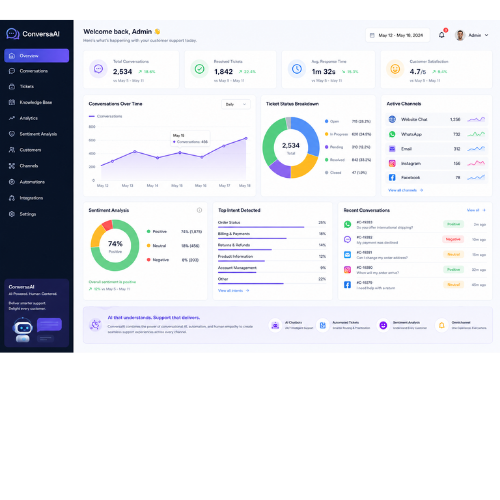Click the Returns & Refunds intent row
Viewport: 500px width, 500px height.
[272, 247]
